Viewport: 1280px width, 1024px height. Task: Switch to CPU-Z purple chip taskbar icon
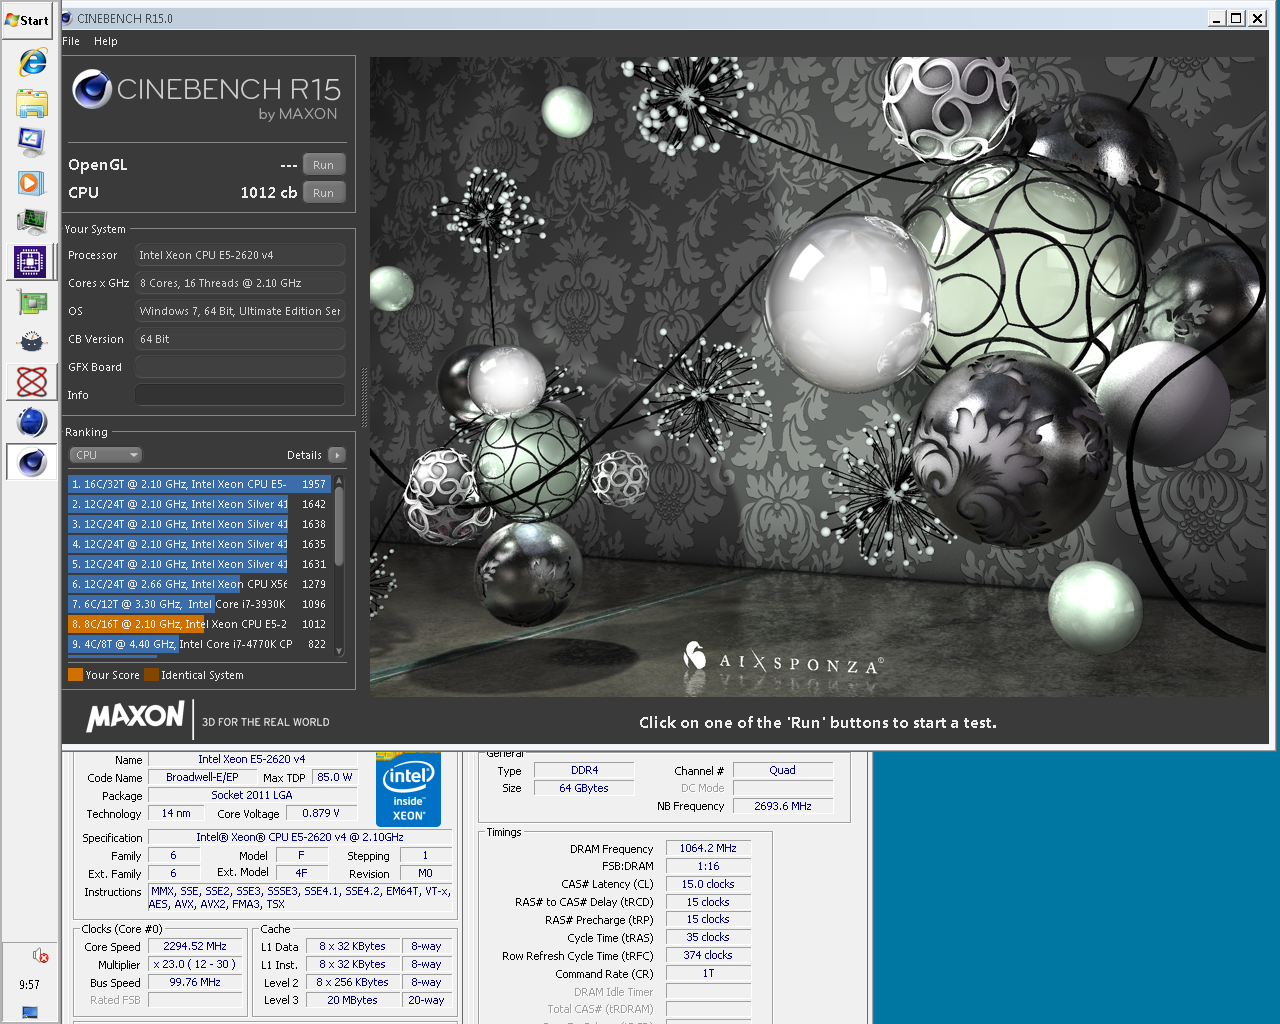tap(31, 262)
